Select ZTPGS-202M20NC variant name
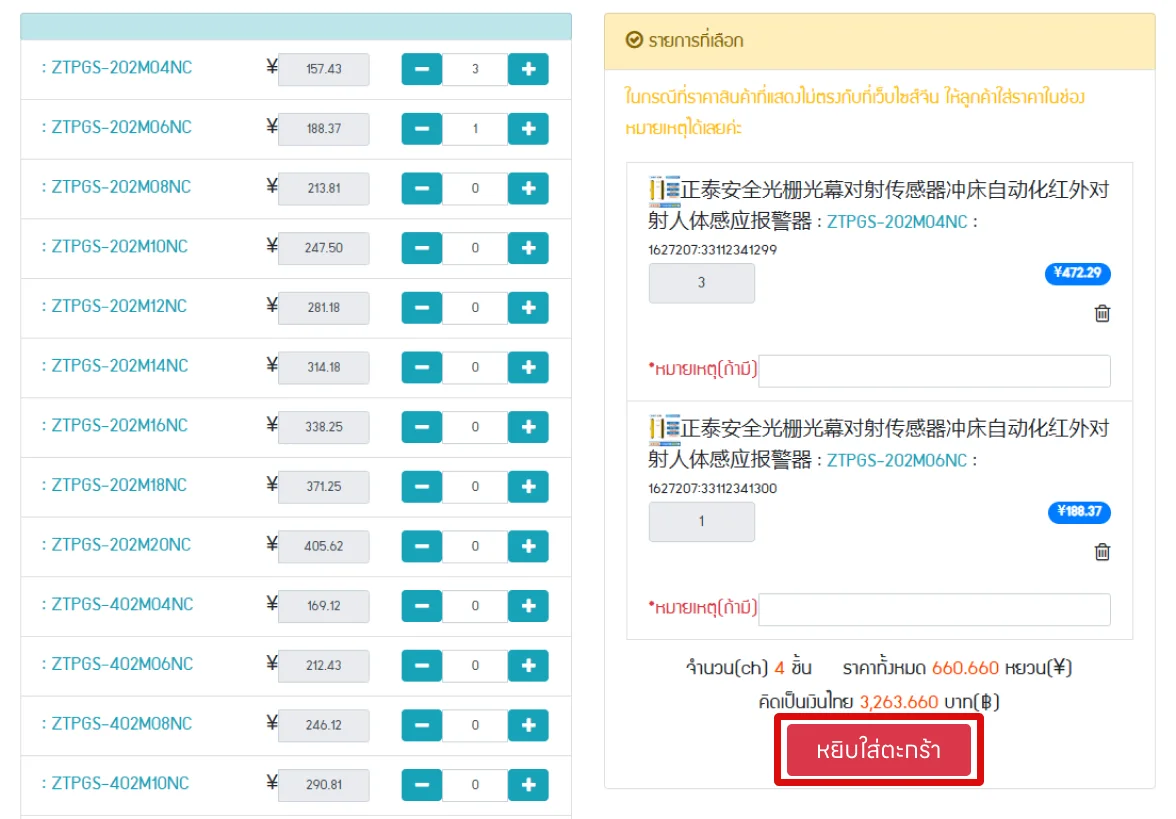 (119, 545)
